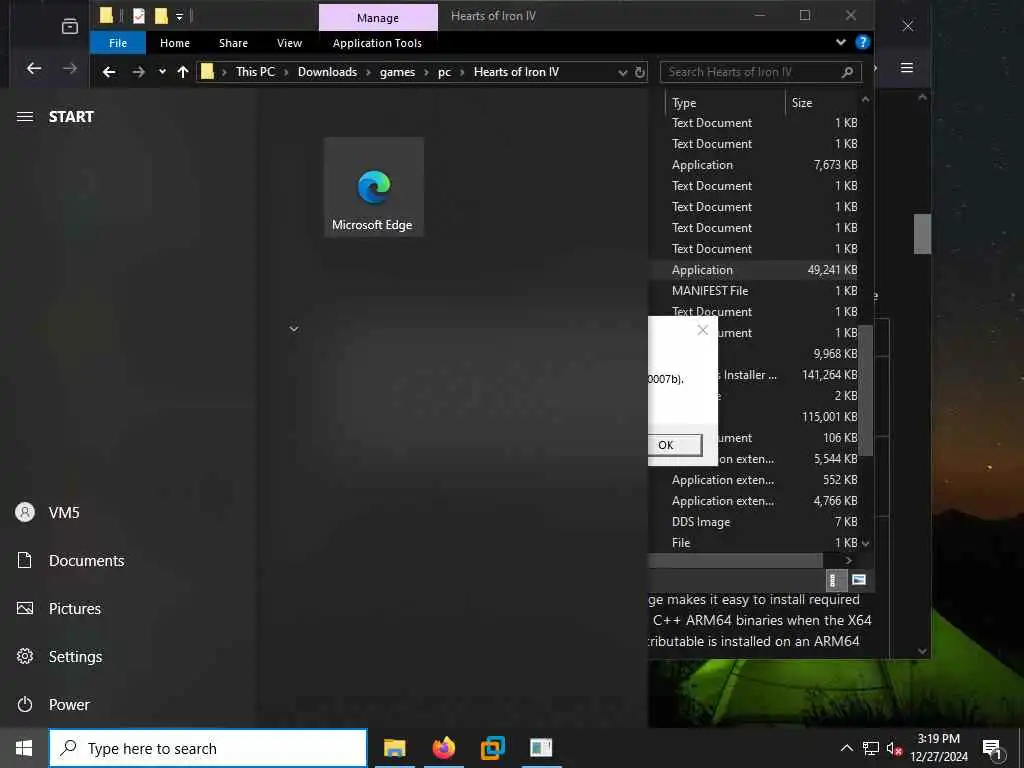Open the Customize Quick Access Toolbar dropdown
1024x768 pixels.
pos(179,16)
